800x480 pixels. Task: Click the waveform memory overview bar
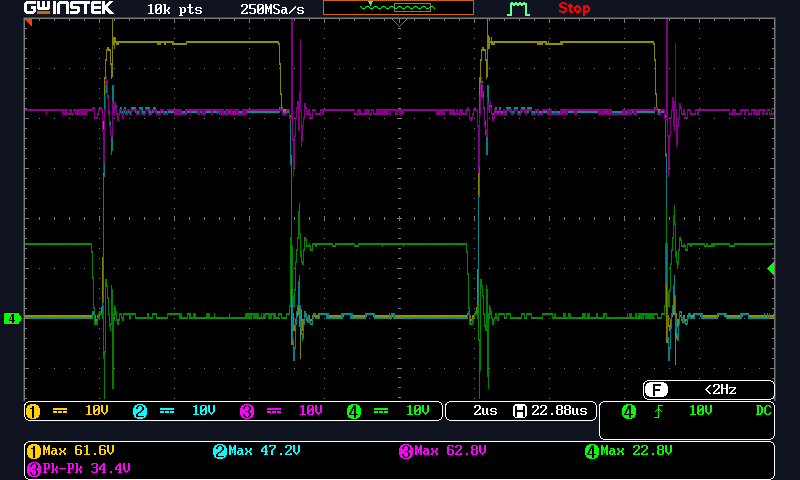tap(398, 8)
